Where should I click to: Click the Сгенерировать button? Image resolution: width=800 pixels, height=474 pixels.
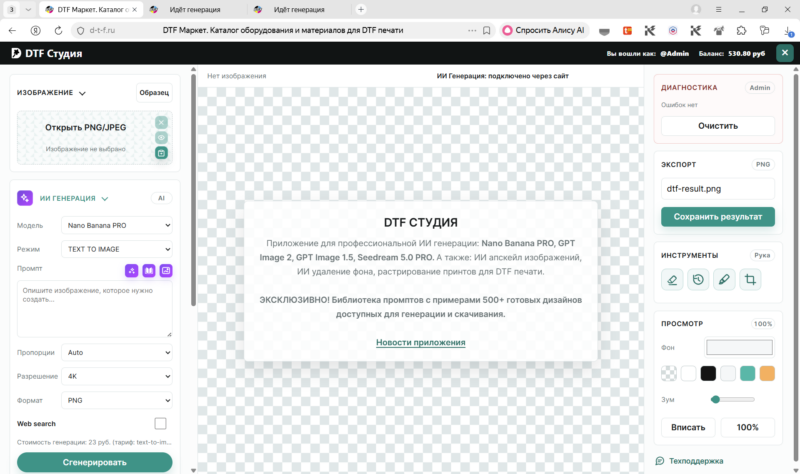click(x=94, y=462)
